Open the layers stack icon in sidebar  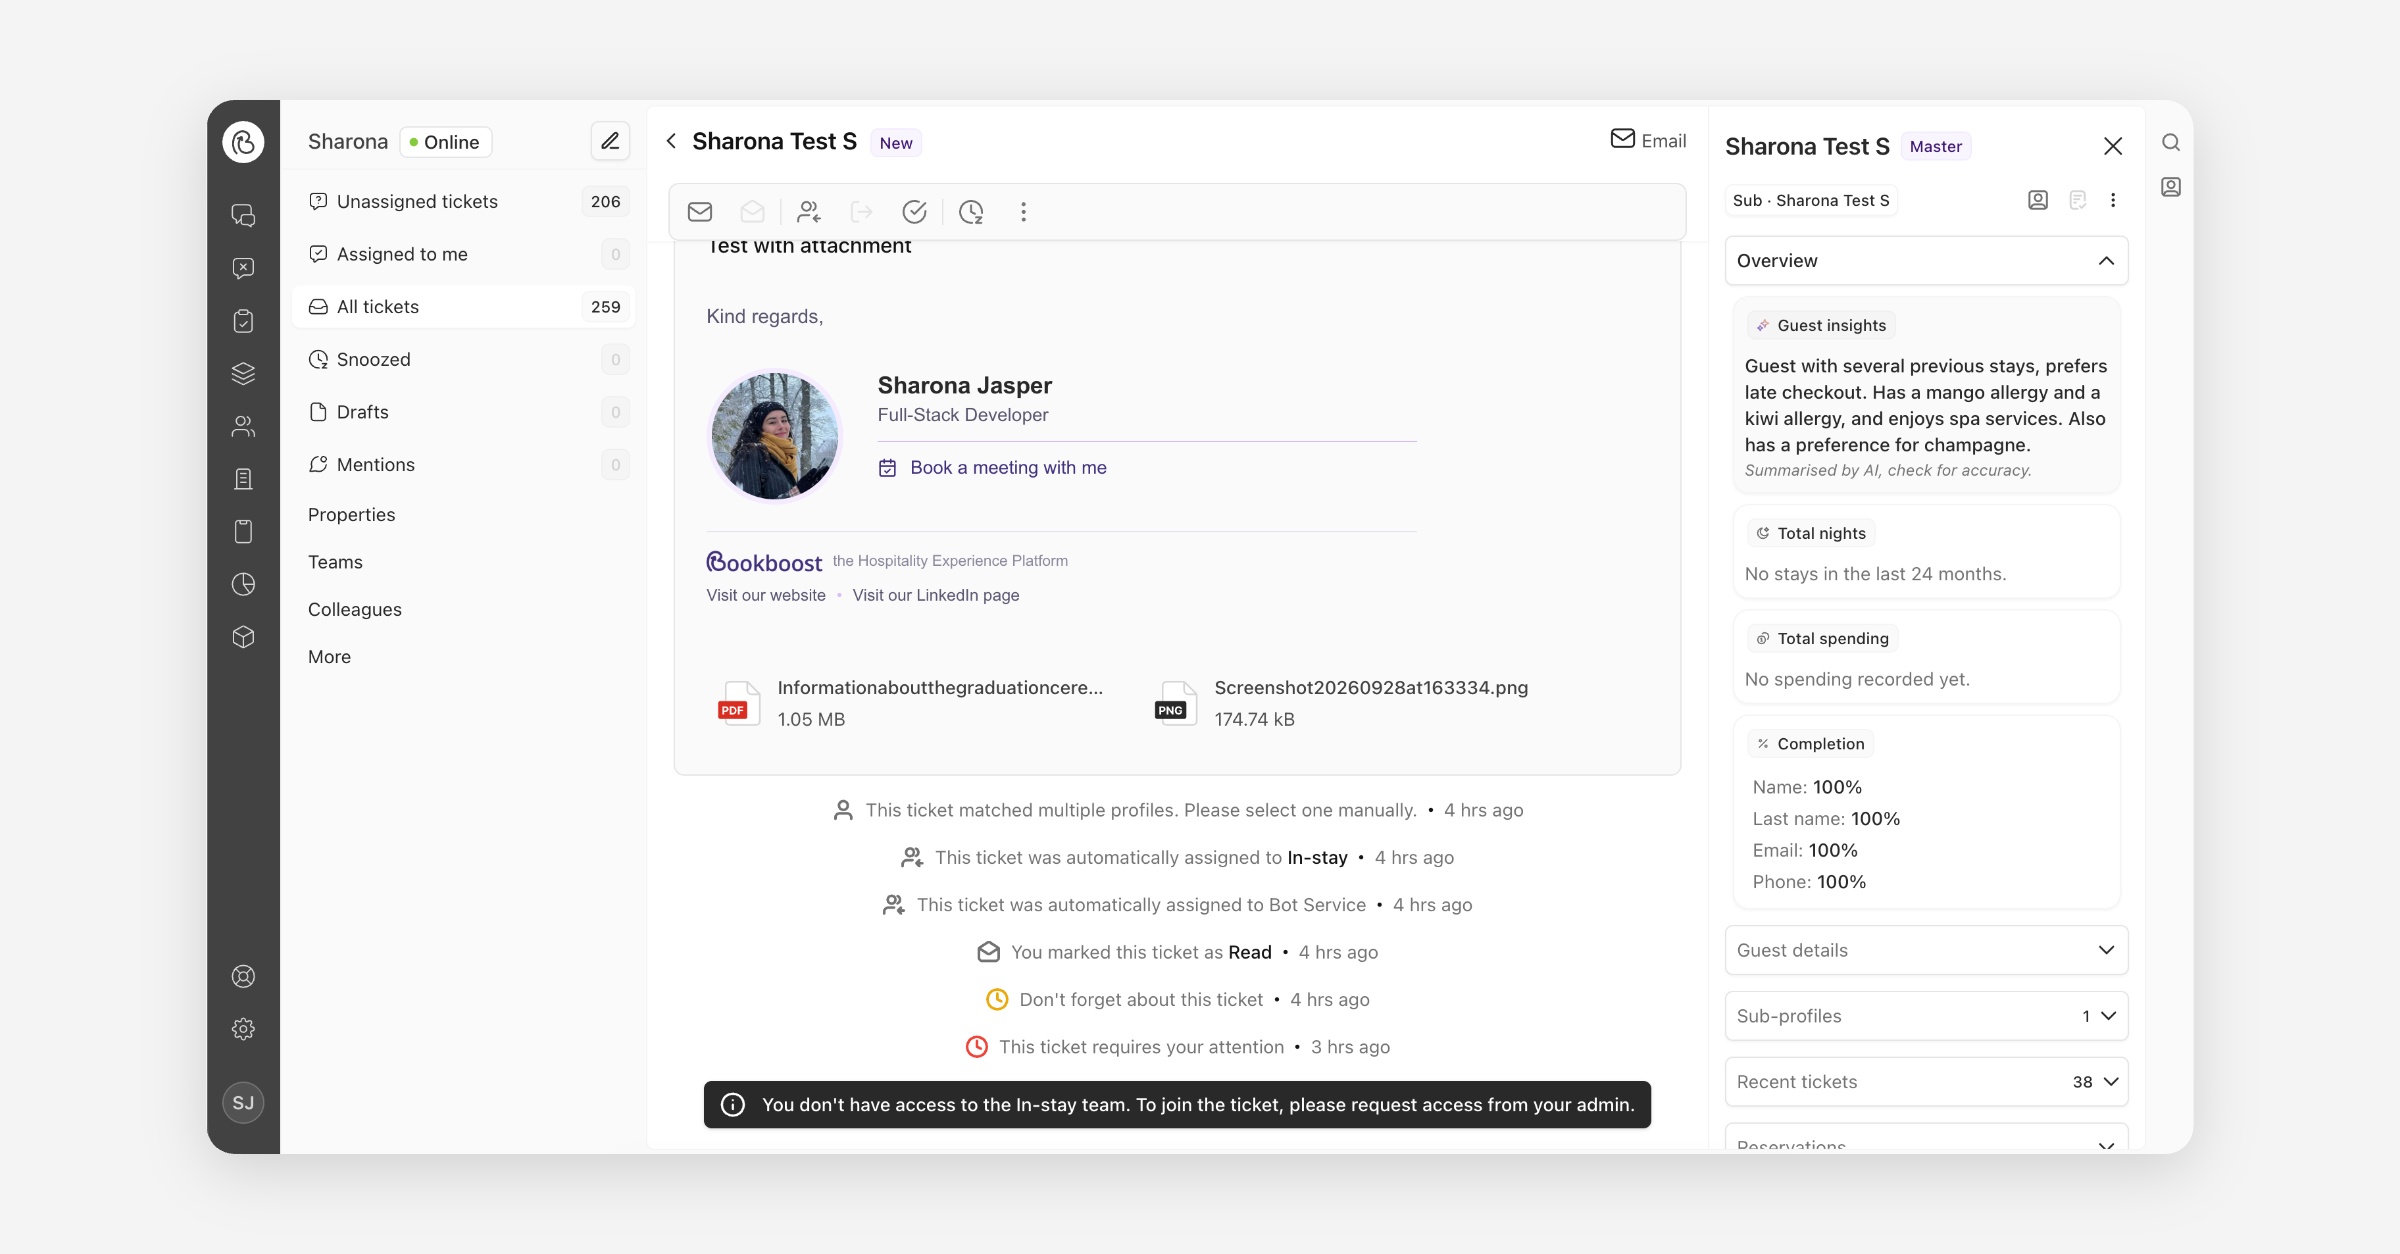pyautogui.click(x=243, y=373)
